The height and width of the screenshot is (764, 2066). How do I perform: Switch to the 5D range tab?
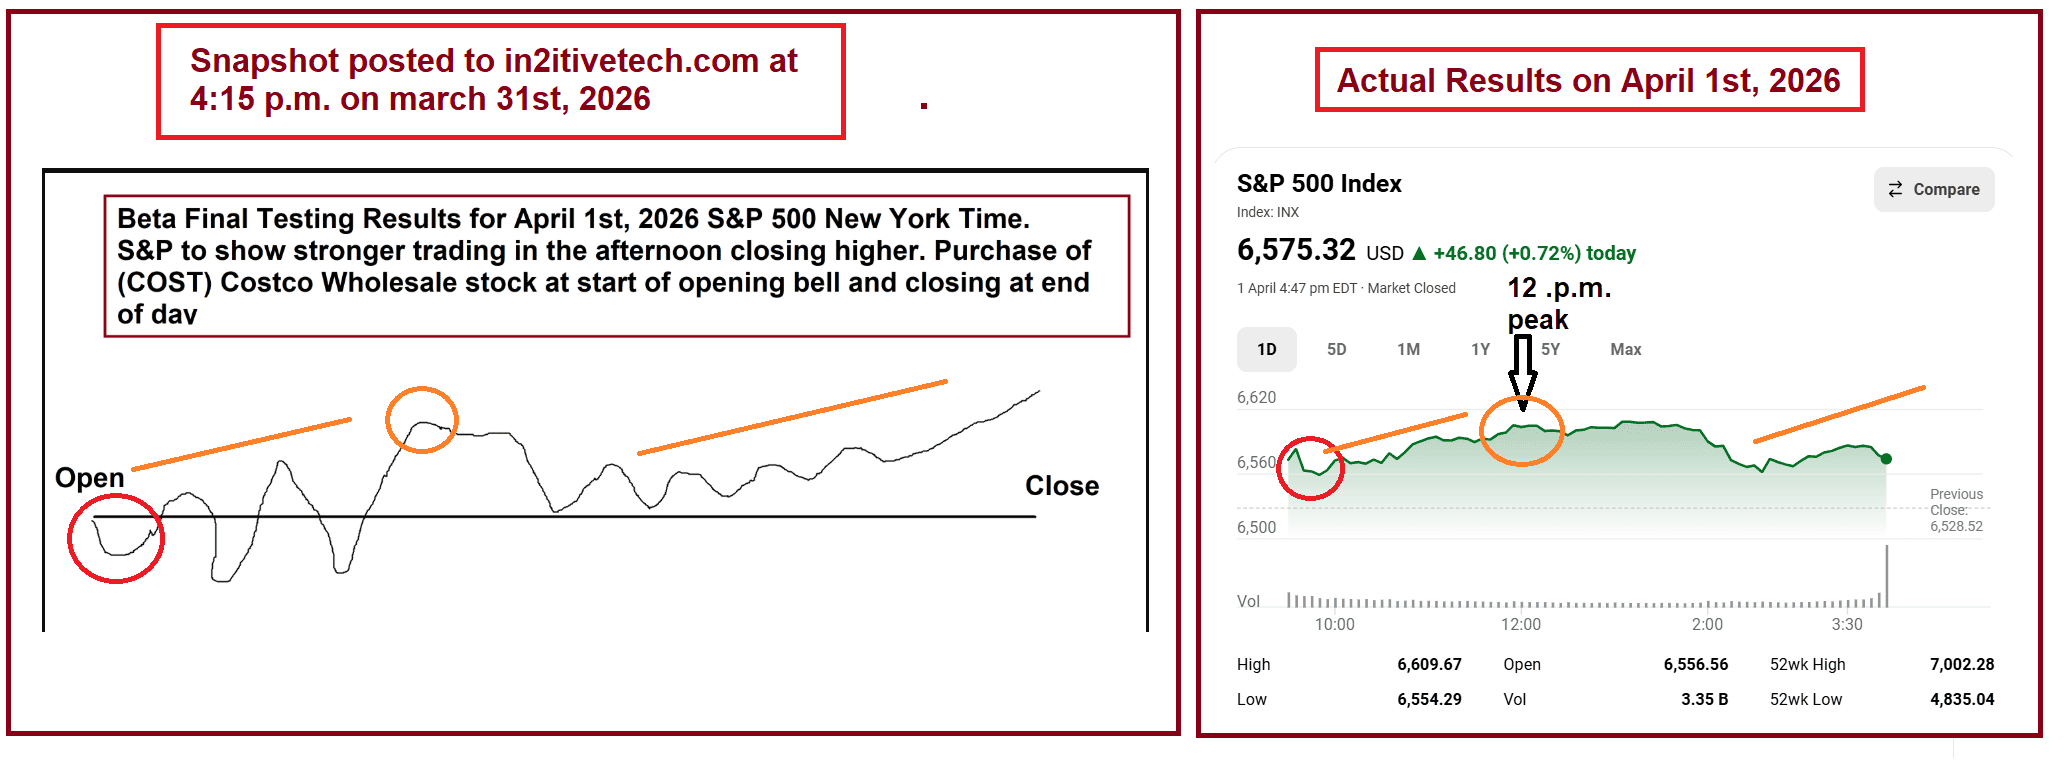click(x=1336, y=349)
